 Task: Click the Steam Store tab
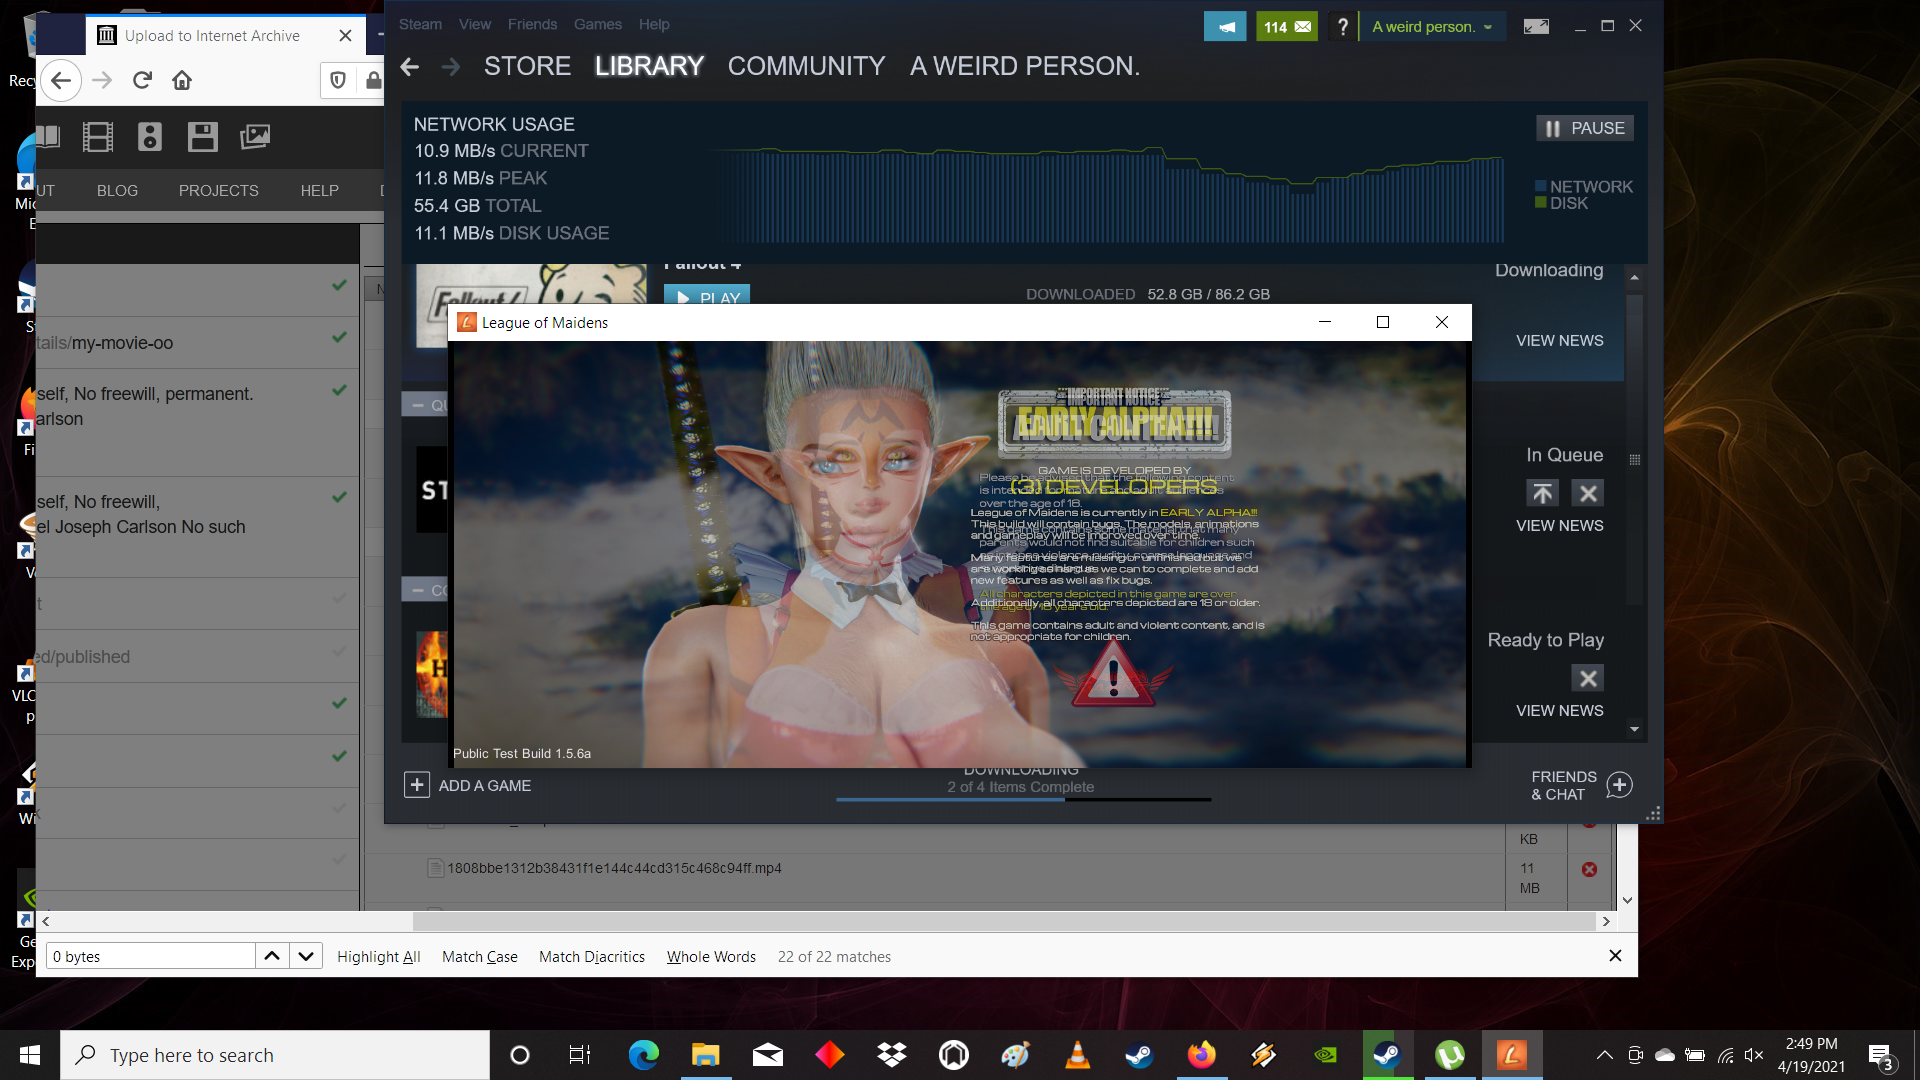tap(526, 65)
